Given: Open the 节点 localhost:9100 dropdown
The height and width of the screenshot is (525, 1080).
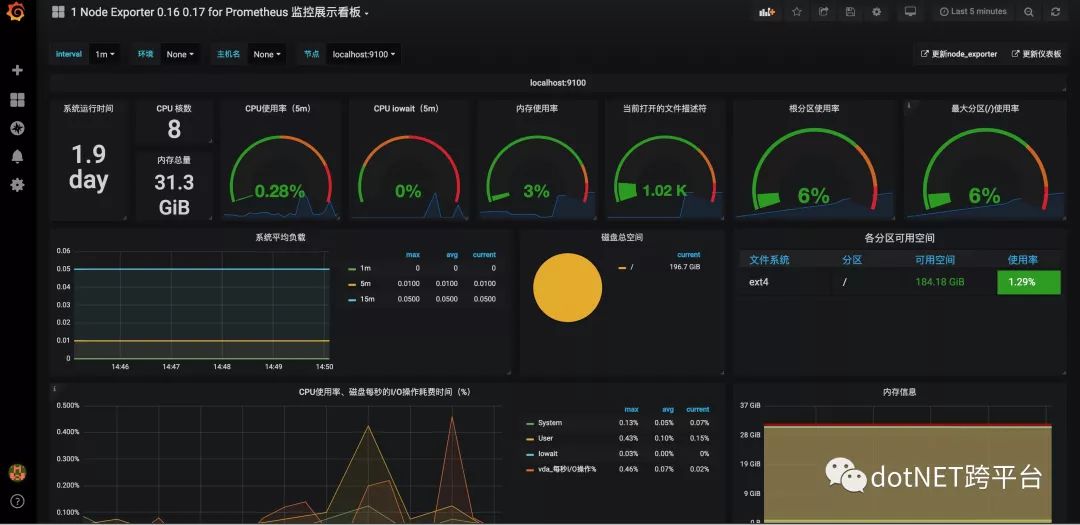Looking at the screenshot, I should pyautogui.click(x=364, y=54).
